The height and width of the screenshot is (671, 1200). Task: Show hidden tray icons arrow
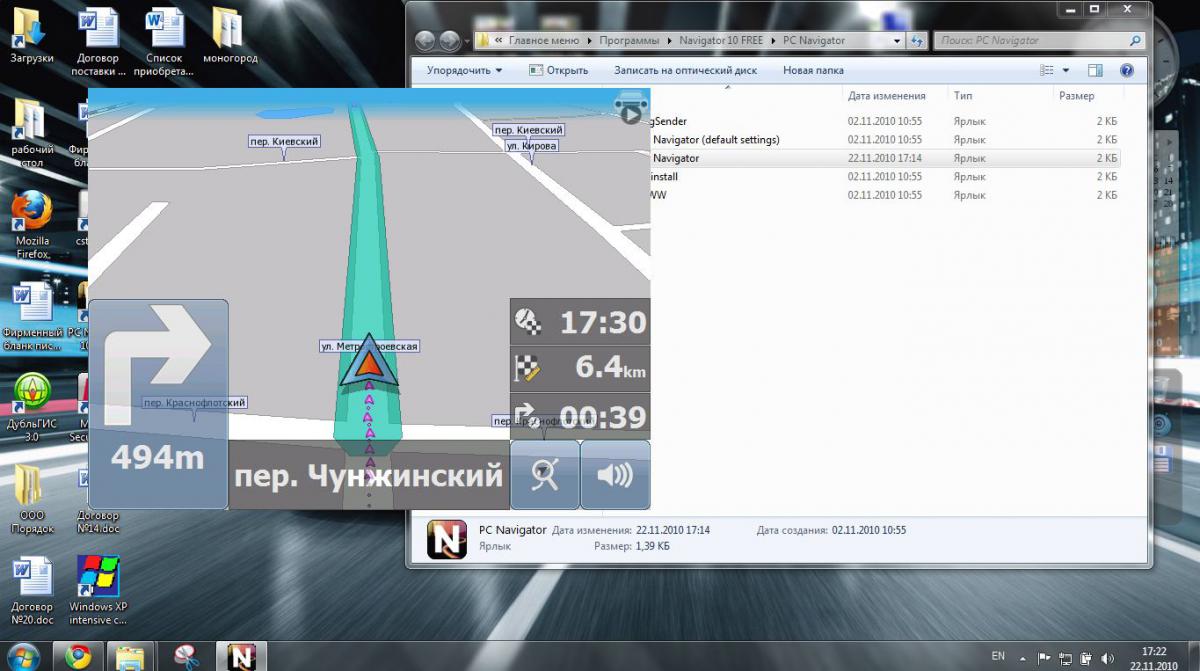[1024, 657]
